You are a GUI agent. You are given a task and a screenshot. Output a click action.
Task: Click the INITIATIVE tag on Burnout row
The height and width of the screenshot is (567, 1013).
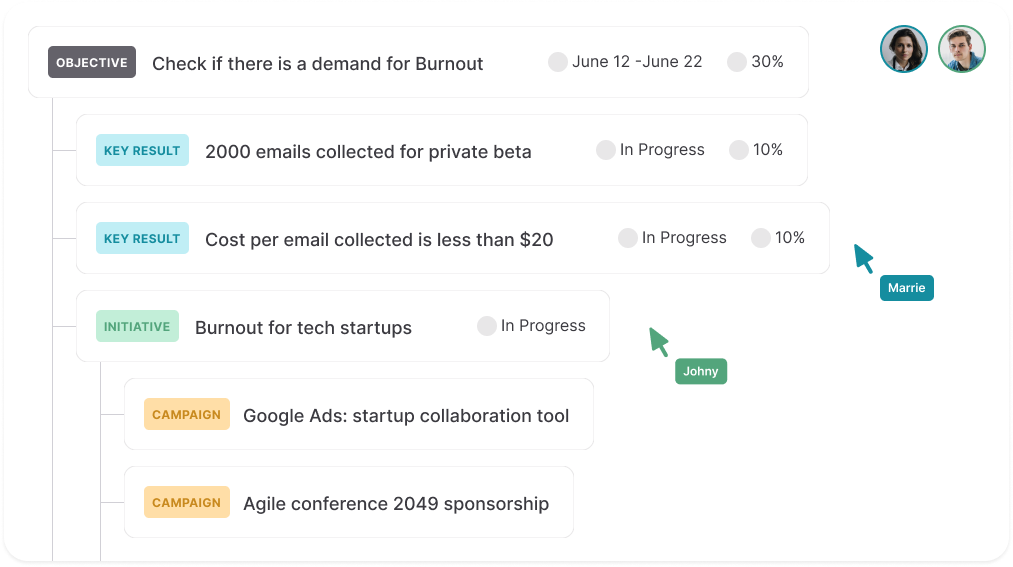[x=137, y=326]
